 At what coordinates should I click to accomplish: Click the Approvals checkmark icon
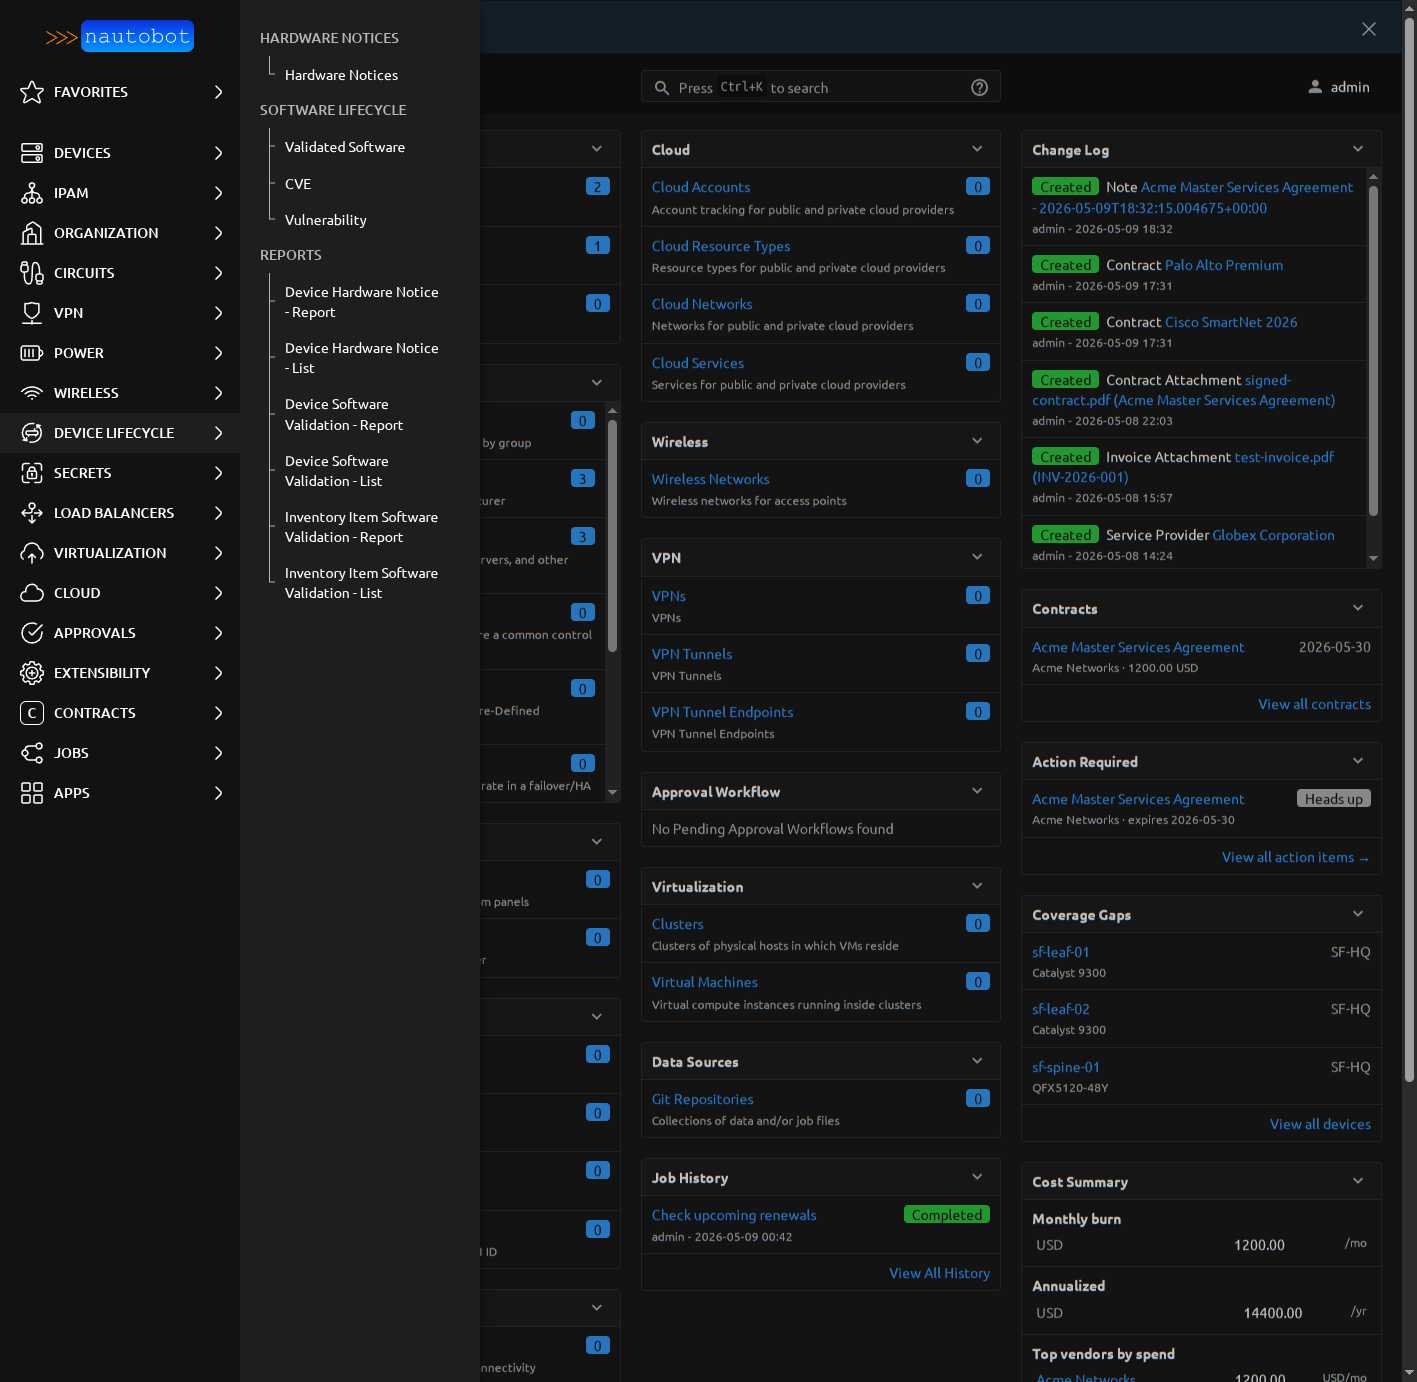(32, 633)
